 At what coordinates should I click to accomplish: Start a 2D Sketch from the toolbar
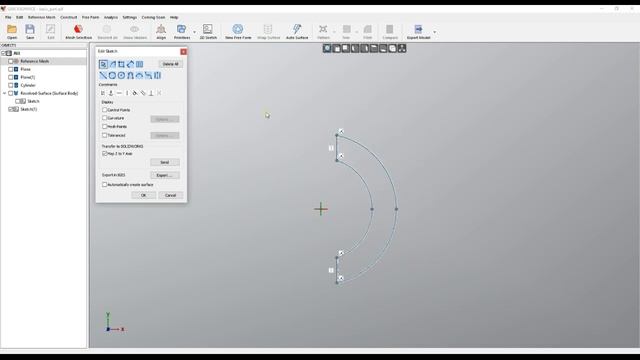click(x=208, y=31)
